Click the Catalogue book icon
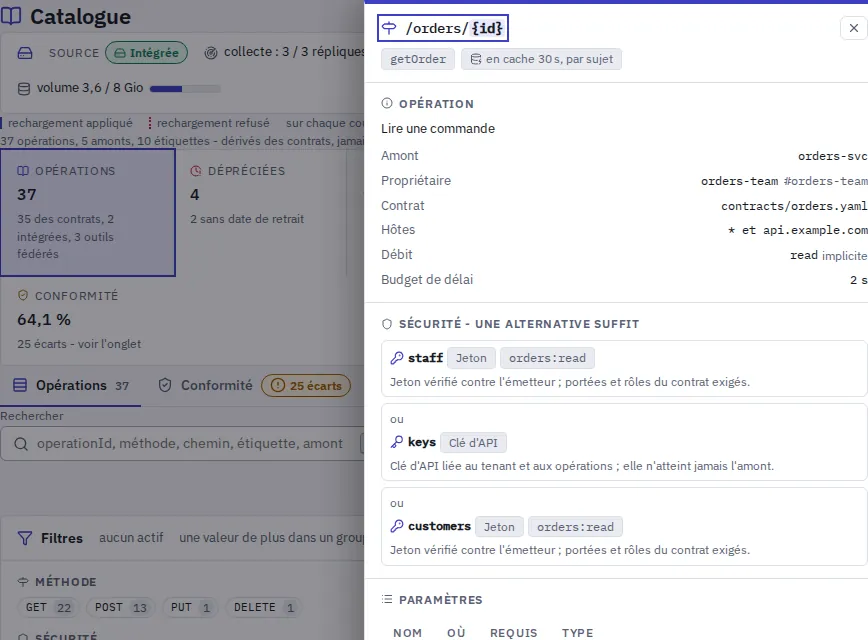Viewport: 868px width, 640px height. (x=11, y=16)
